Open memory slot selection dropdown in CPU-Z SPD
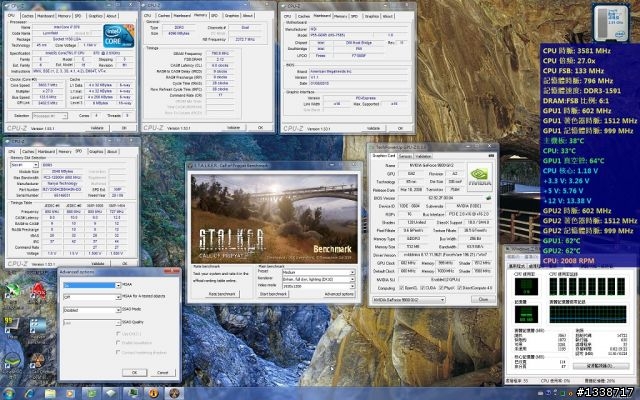This screenshot has width=640, height=400. [x=24, y=165]
